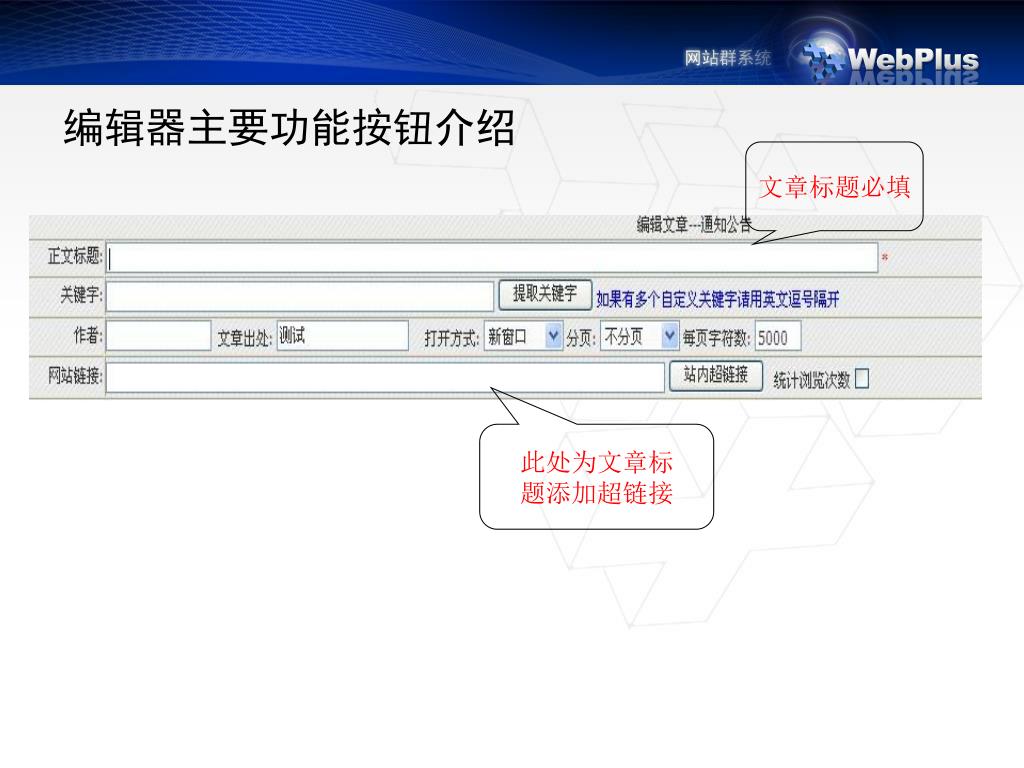The height and width of the screenshot is (768, 1024).
Task: Click the red required asterisk after title field
Action: [885, 257]
